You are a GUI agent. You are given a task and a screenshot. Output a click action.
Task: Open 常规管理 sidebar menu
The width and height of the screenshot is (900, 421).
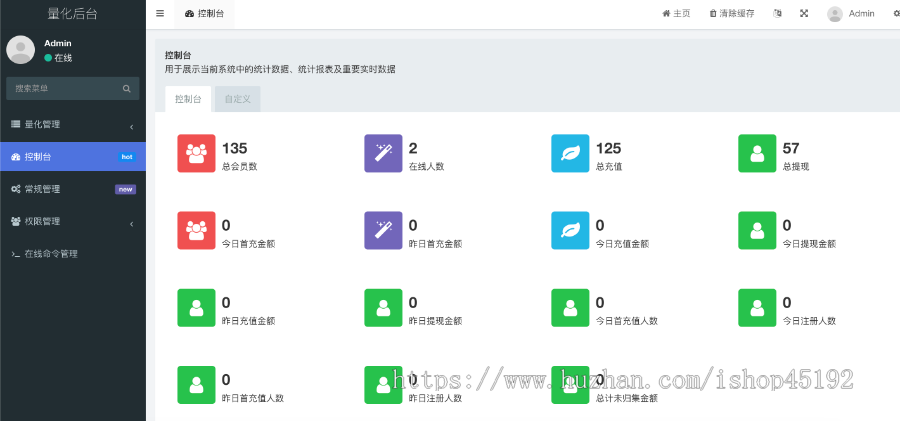(73, 189)
